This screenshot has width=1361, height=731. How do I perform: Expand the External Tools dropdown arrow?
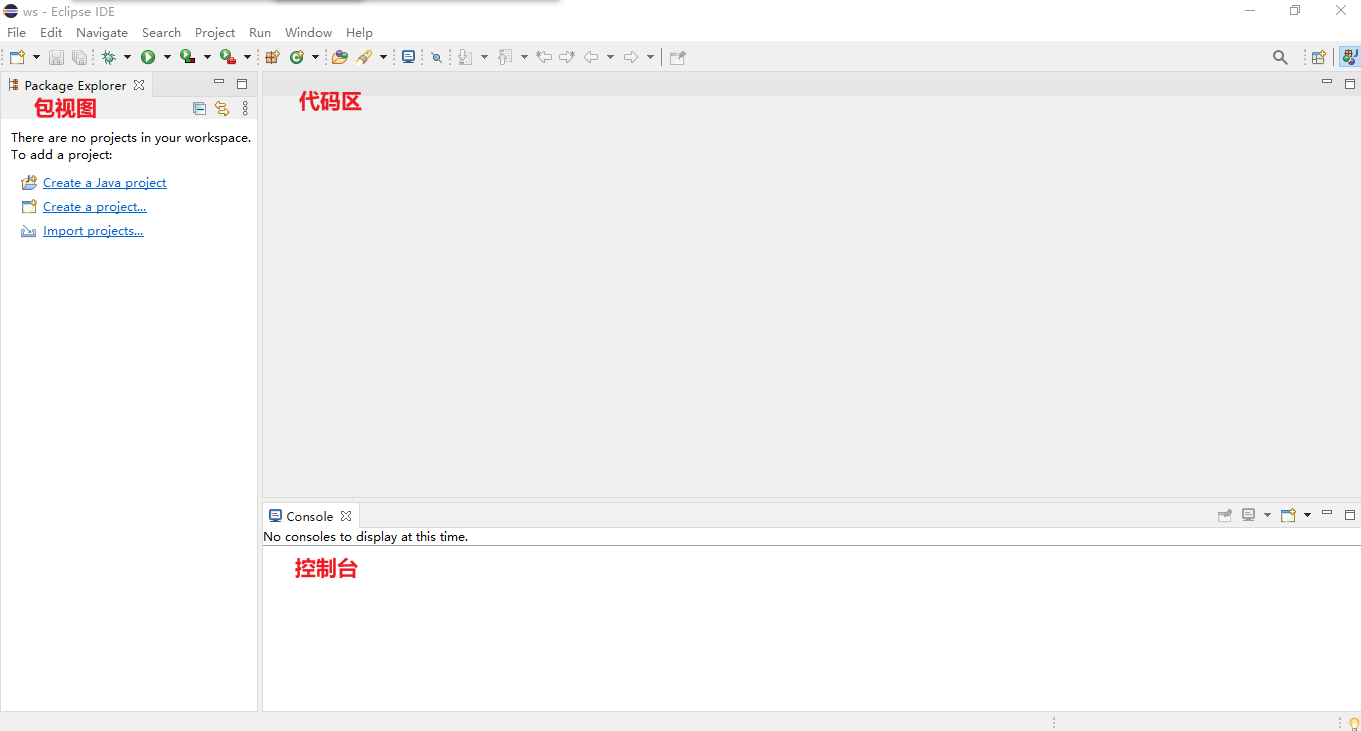point(247,57)
